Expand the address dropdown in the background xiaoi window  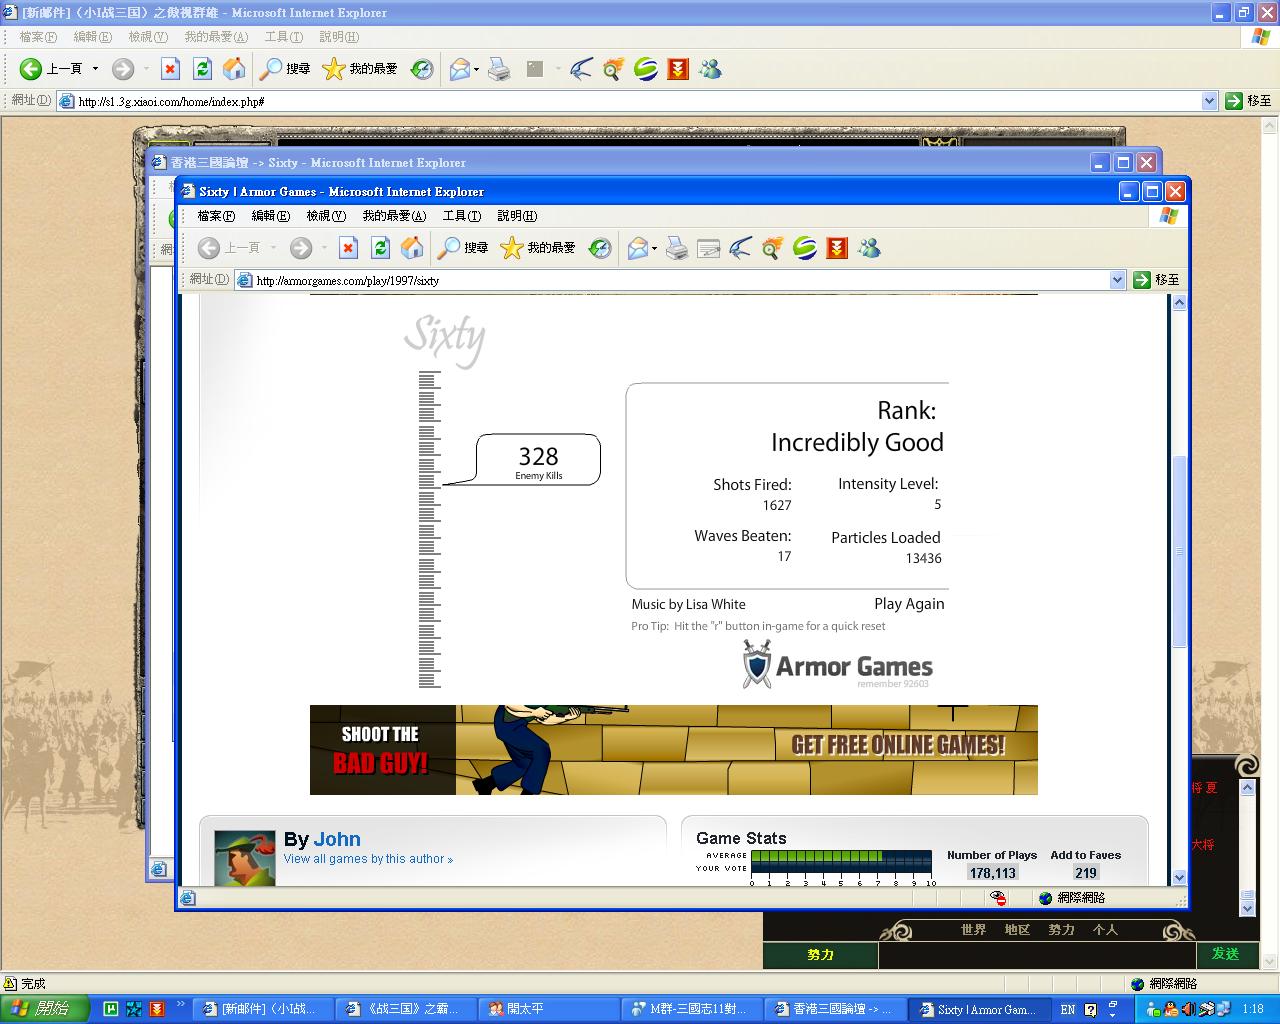coord(1208,101)
